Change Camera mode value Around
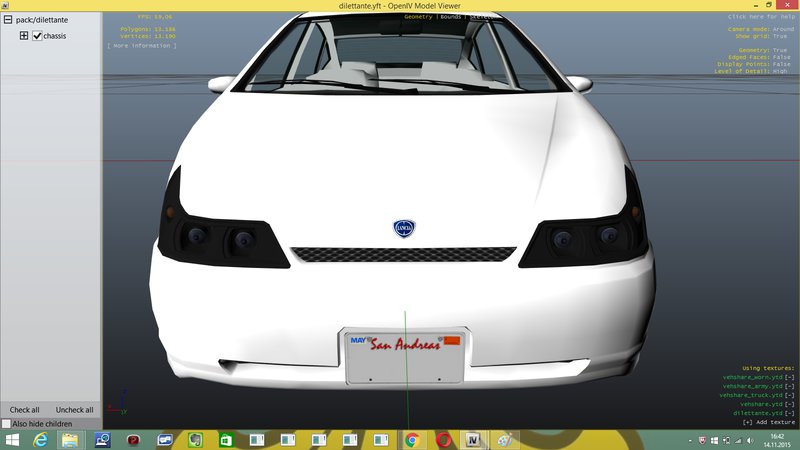The width and height of the screenshot is (800, 450). click(783, 30)
